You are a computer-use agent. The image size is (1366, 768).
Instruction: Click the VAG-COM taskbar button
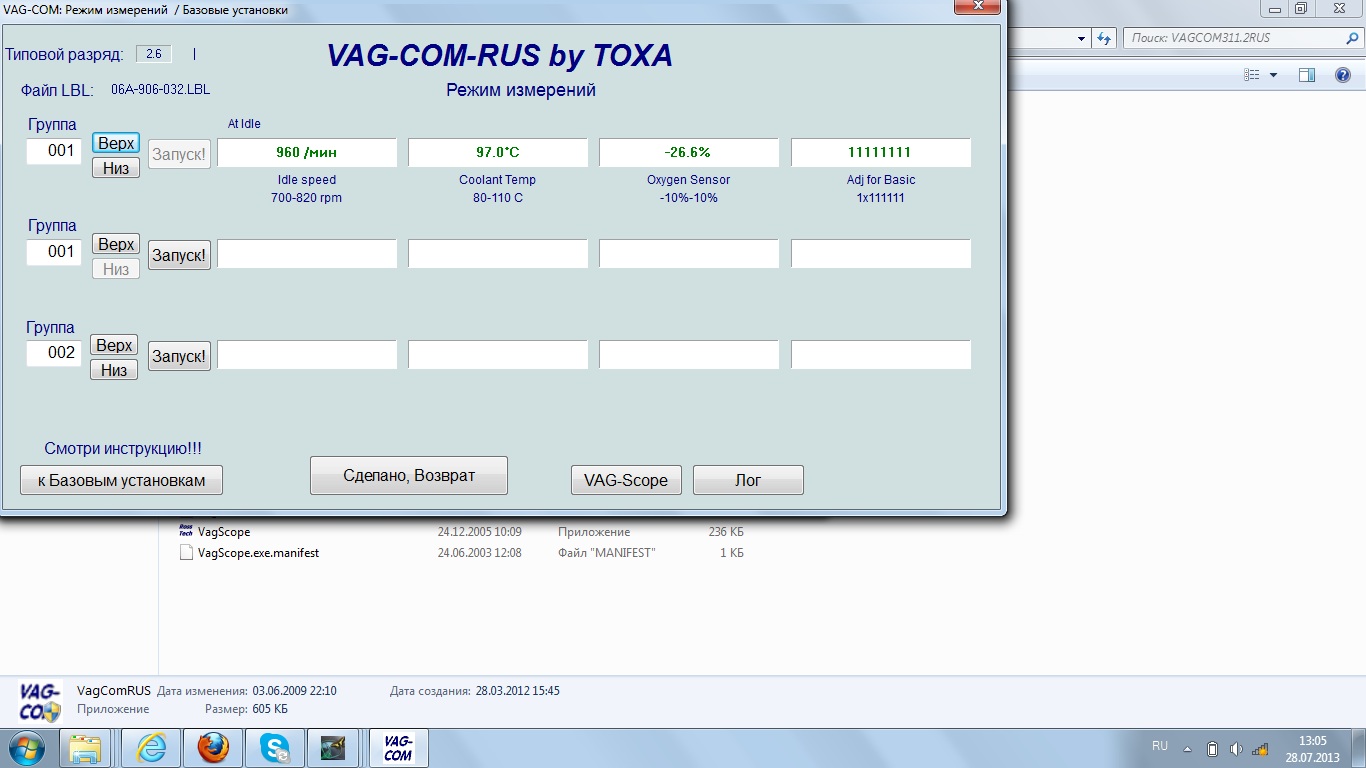398,748
